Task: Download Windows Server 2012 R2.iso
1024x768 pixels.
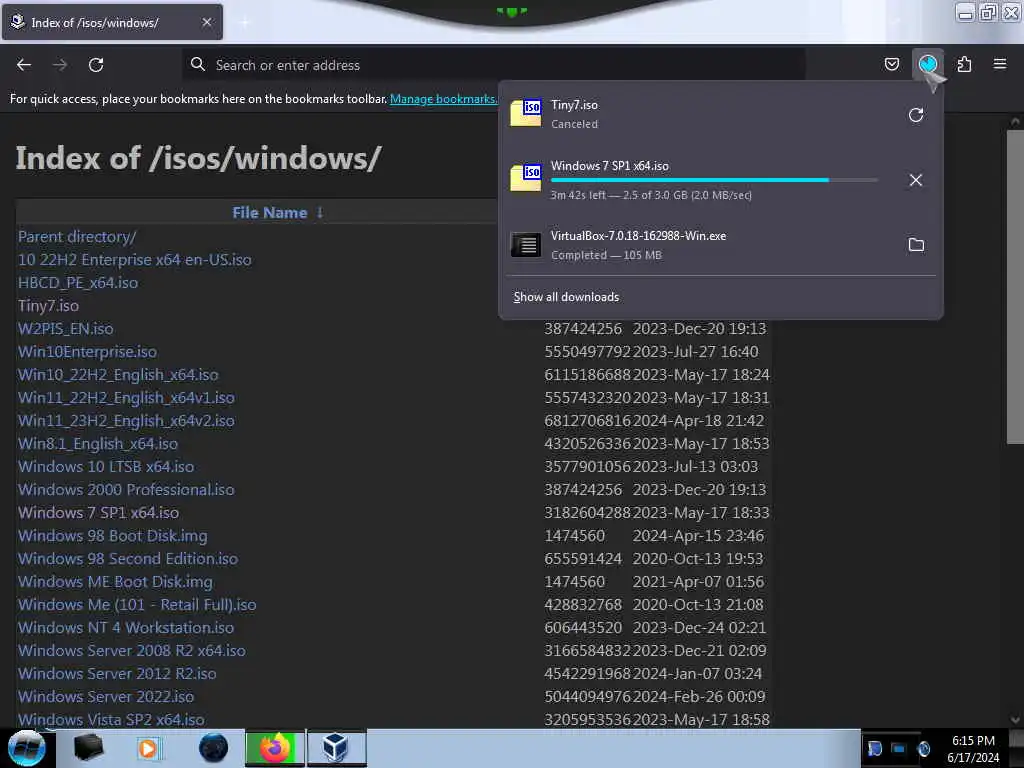Action: pyautogui.click(x=117, y=673)
